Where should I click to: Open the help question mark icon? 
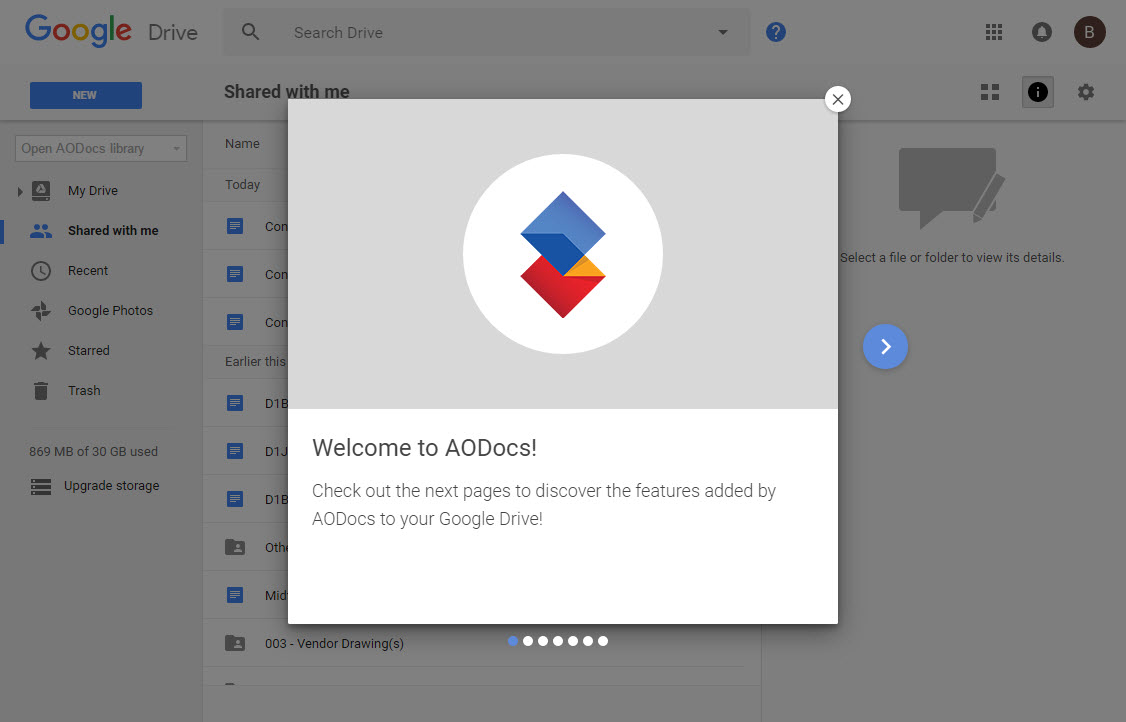[x=776, y=32]
